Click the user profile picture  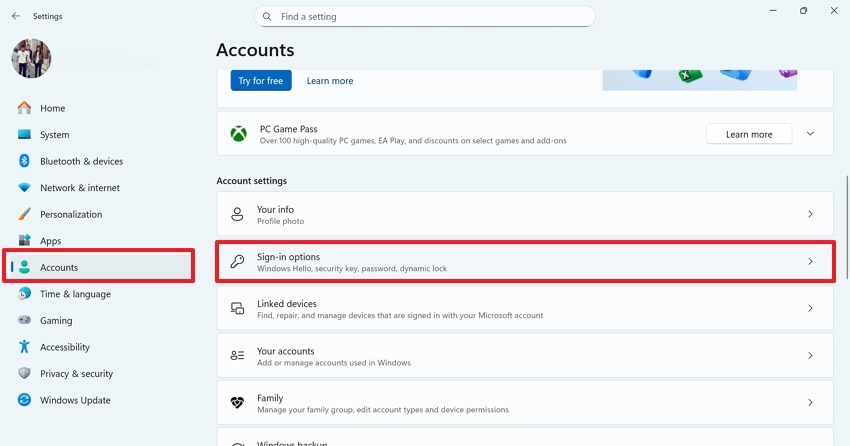click(31, 58)
